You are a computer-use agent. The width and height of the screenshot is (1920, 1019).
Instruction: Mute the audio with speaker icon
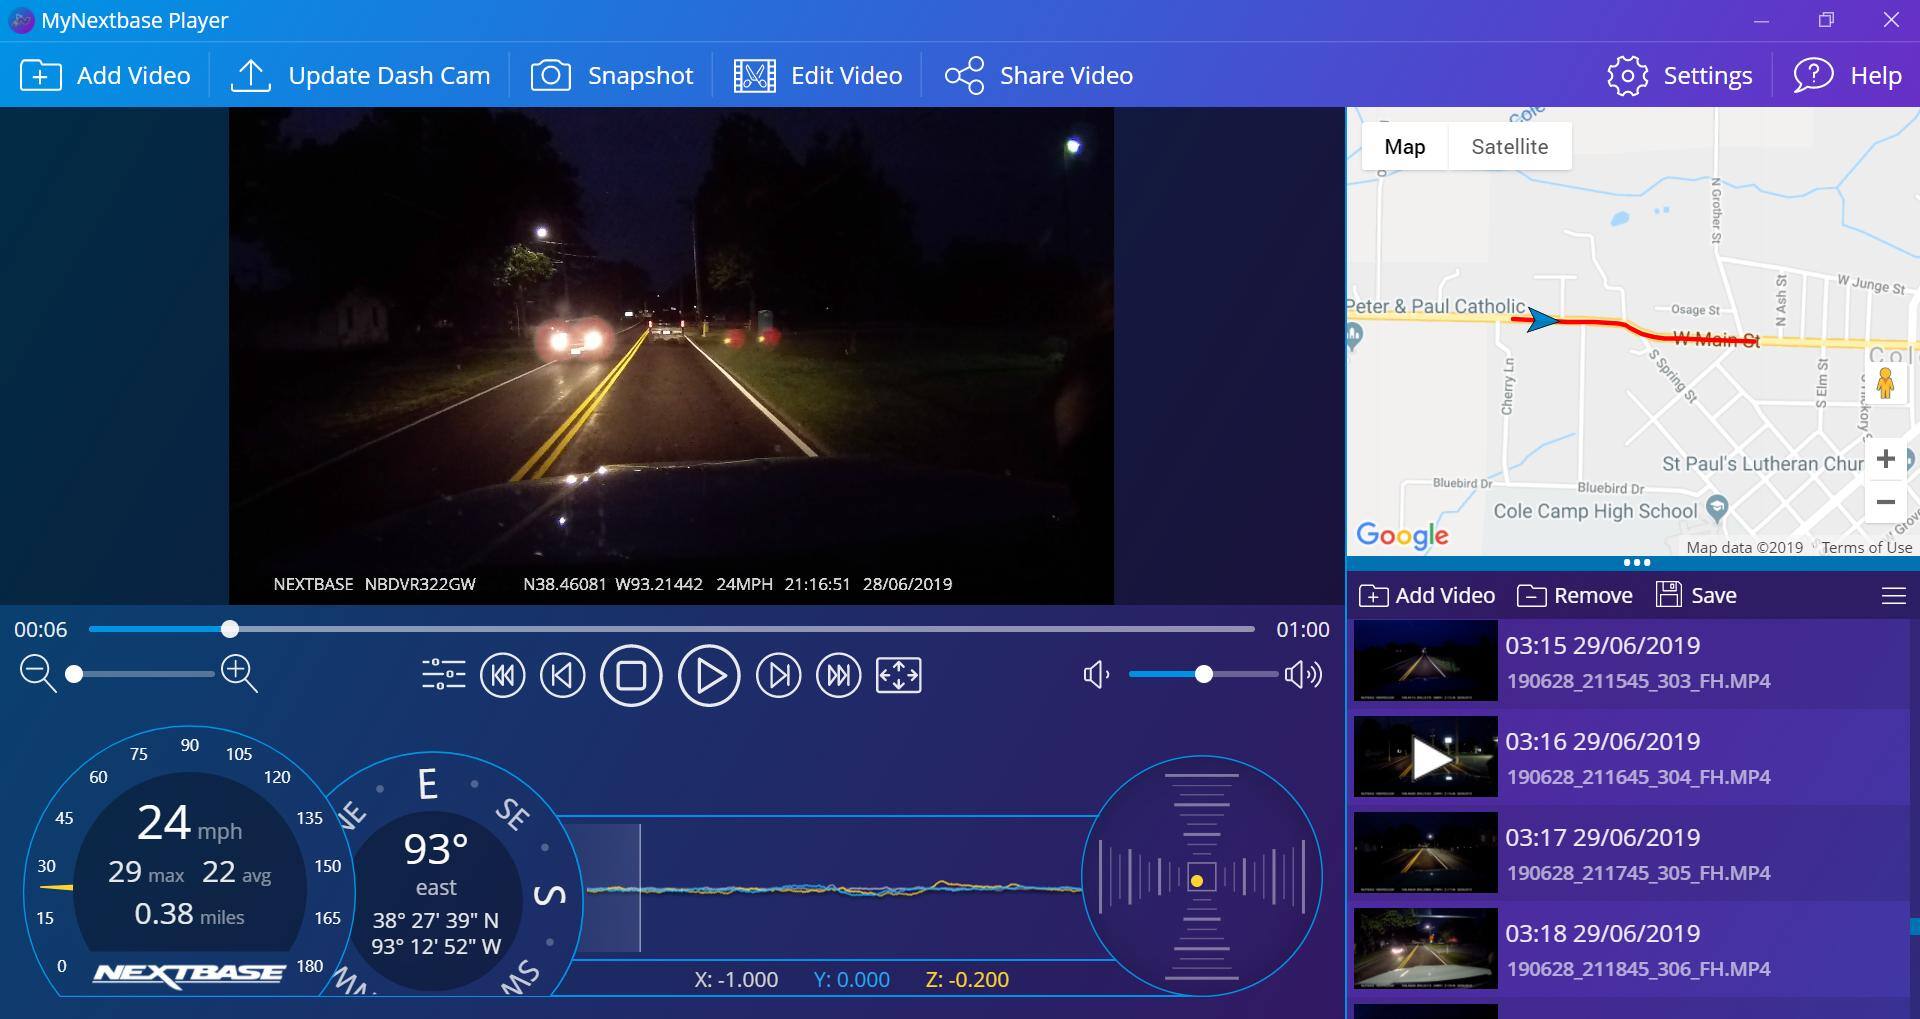pyautogui.click(x=1096, y=675)
